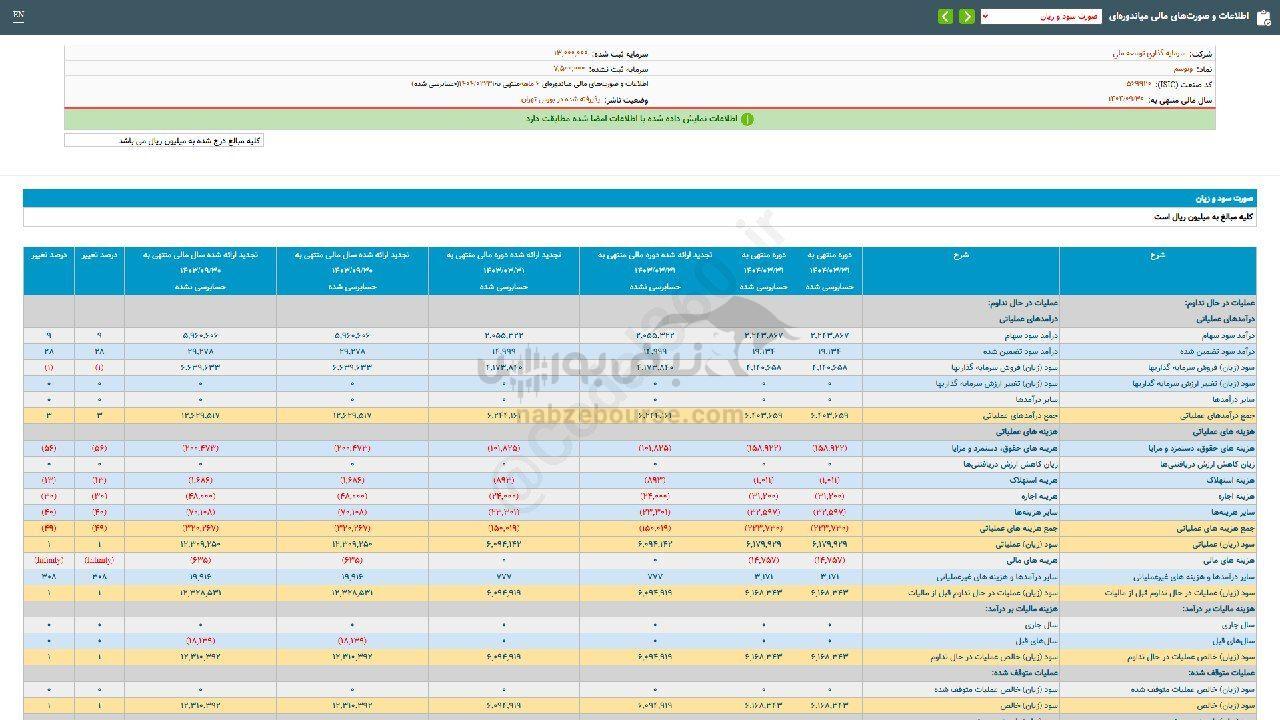This screenshot has width=1280, height=720.
Task: Click the leftmost درصد تغییر column header
Action: click(x=48, y=256)
